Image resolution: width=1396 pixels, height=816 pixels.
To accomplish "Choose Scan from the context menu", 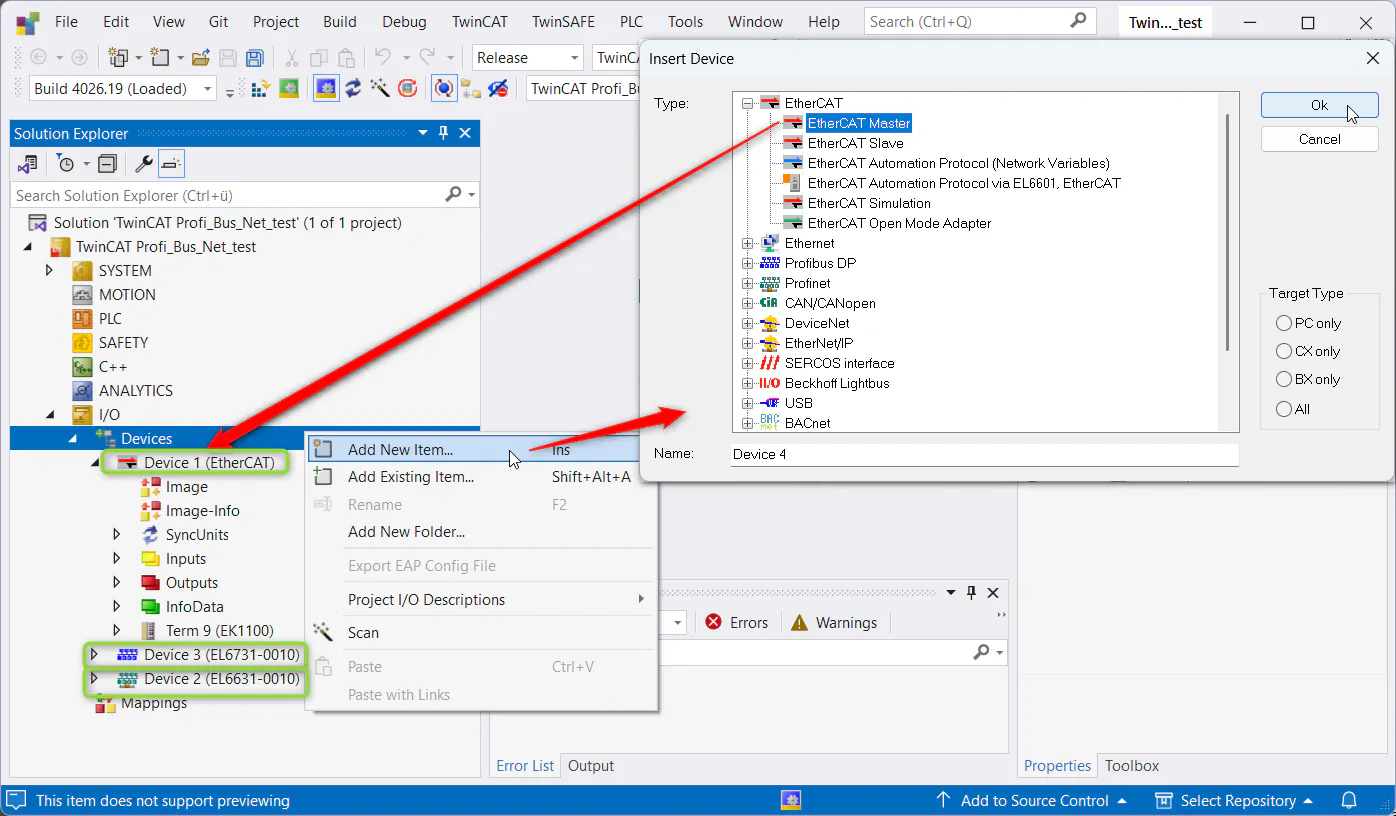I will pos(363,633).
